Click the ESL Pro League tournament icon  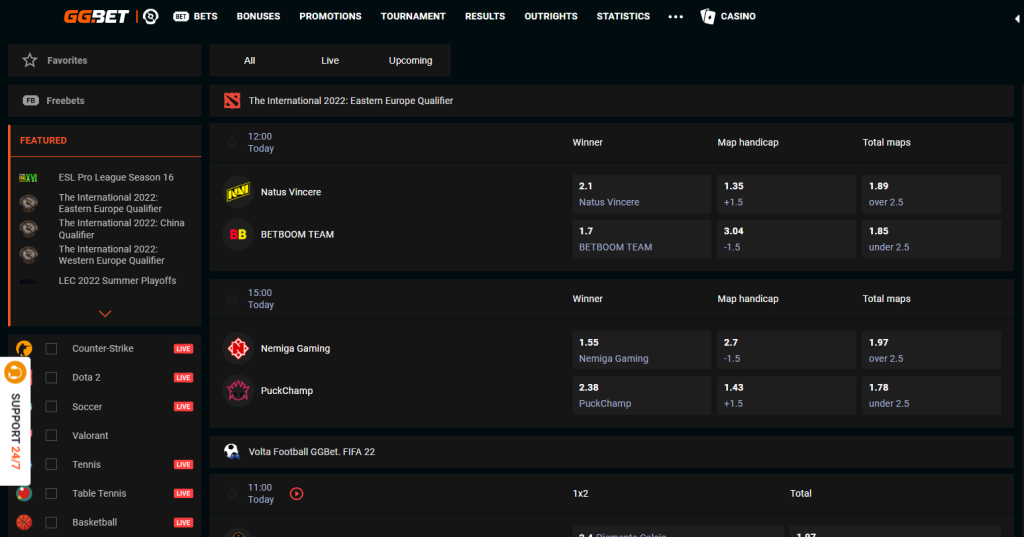[28, 178]
